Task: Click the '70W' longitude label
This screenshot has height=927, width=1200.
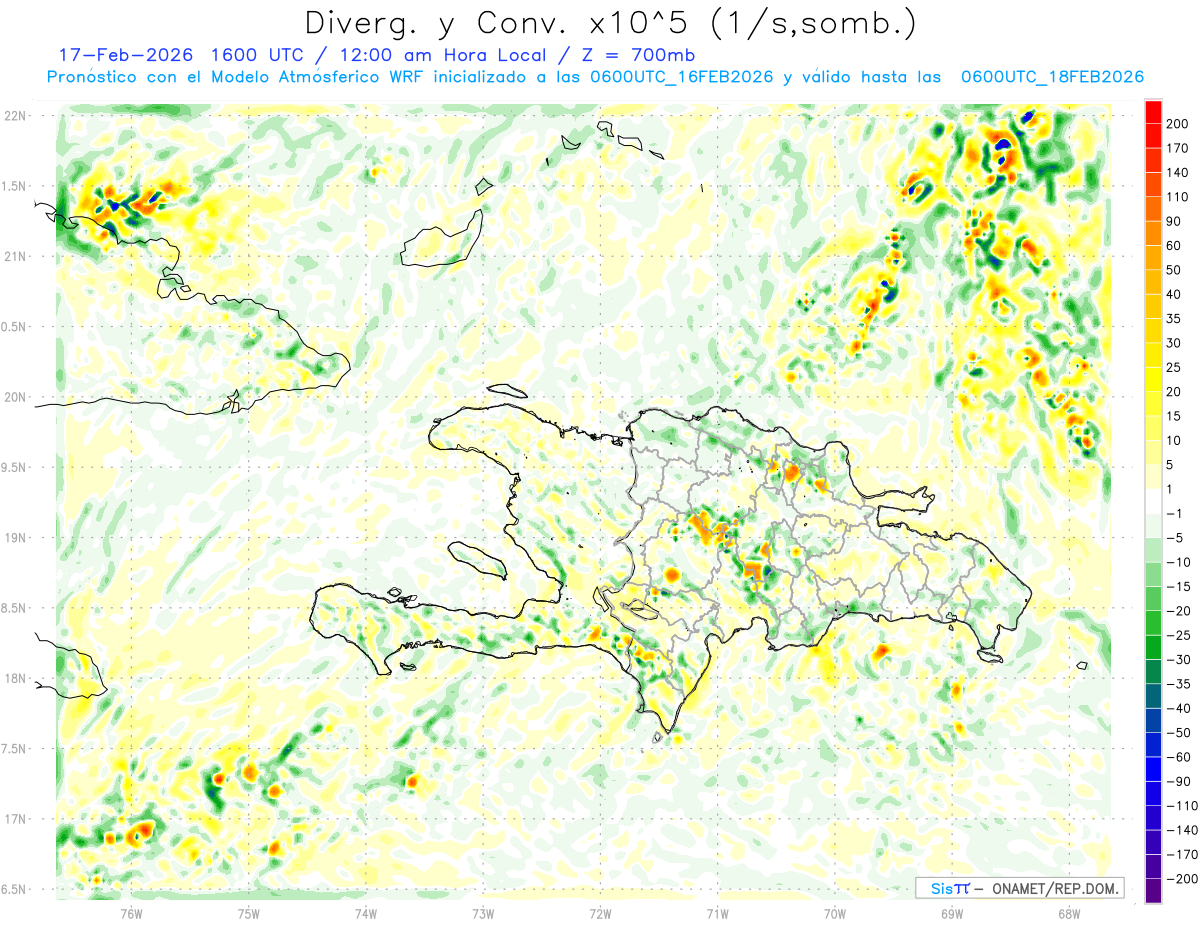Action: (x=835, y=913)
